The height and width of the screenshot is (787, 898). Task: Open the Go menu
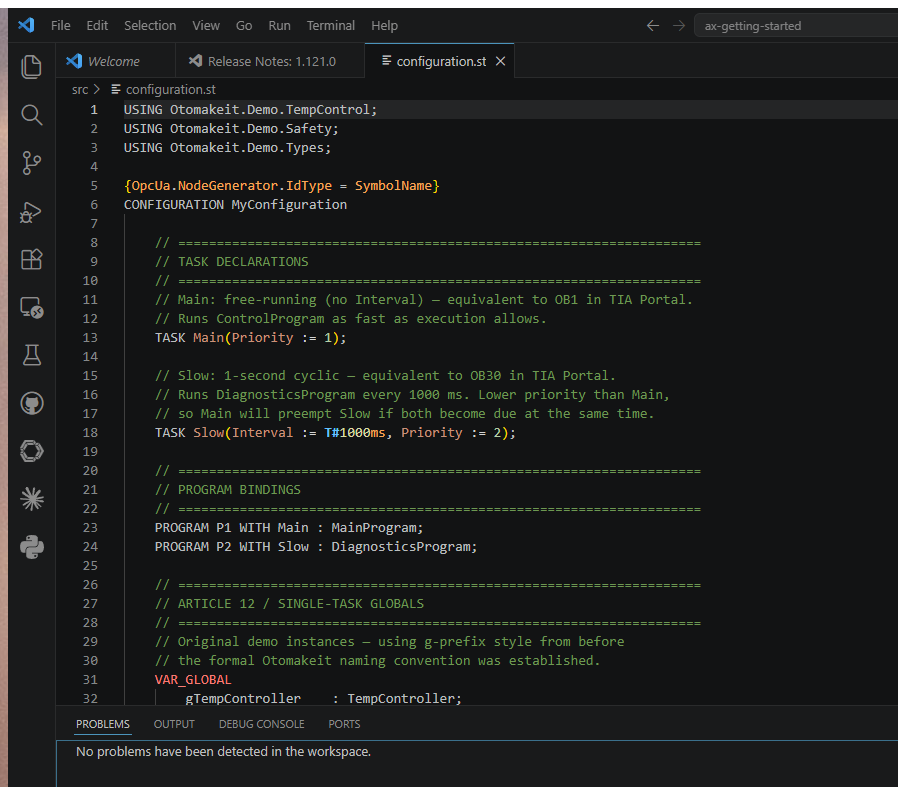(244, 26)
